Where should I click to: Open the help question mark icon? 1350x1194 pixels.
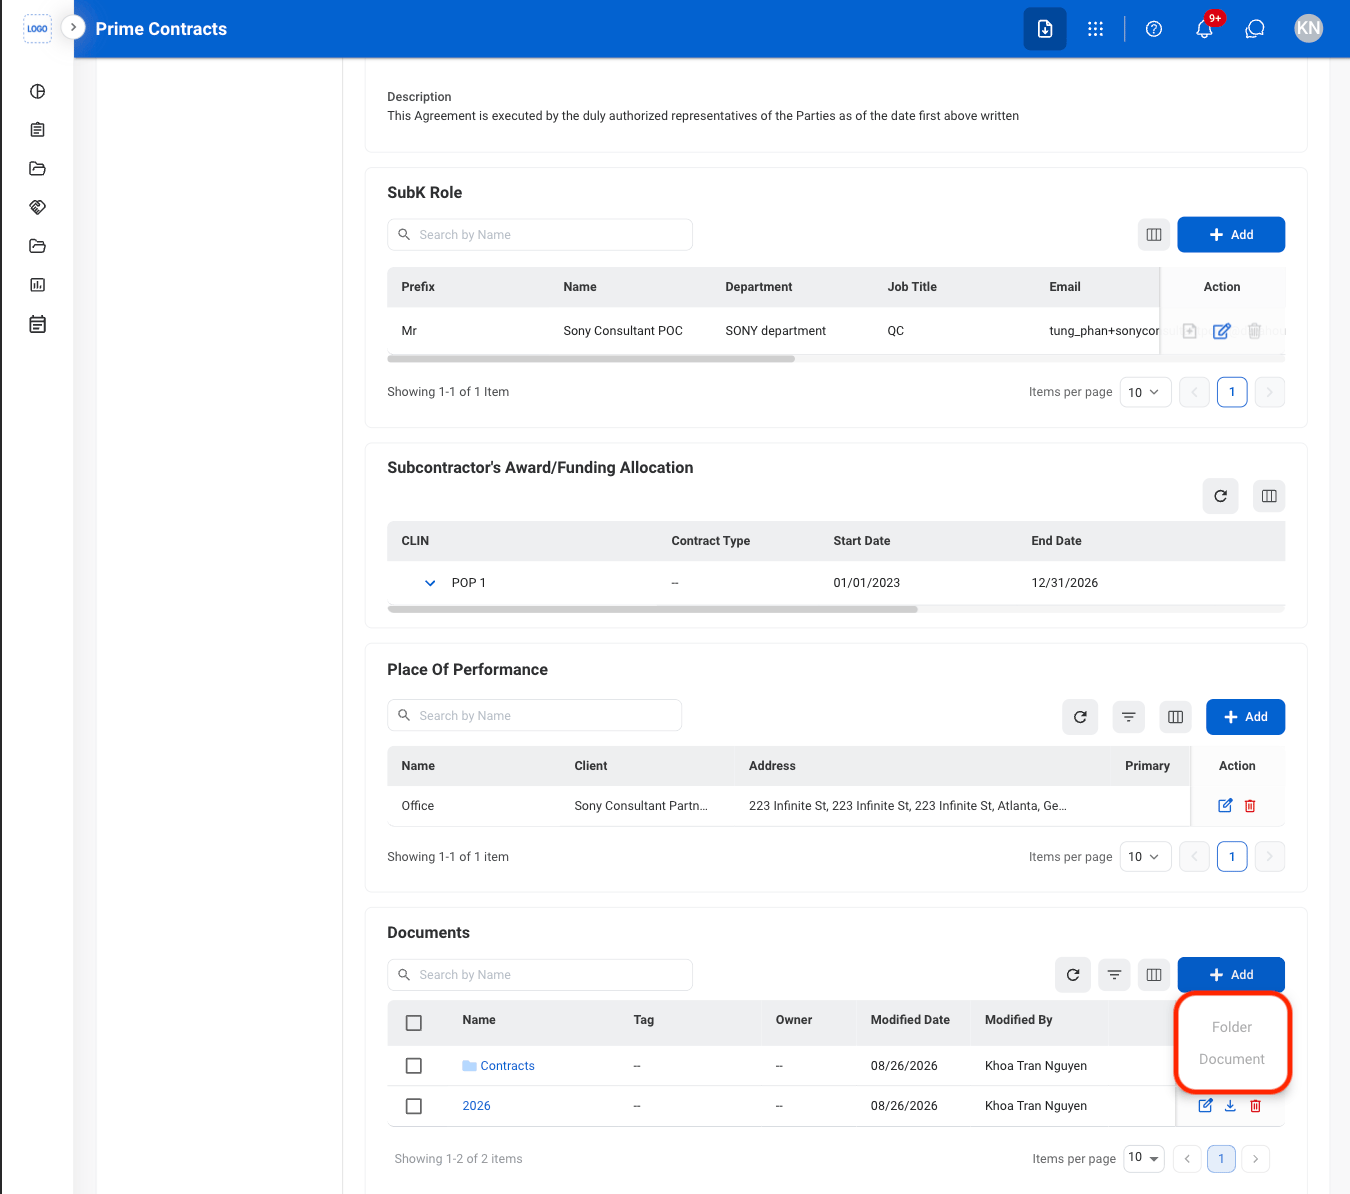point(1154,29)
